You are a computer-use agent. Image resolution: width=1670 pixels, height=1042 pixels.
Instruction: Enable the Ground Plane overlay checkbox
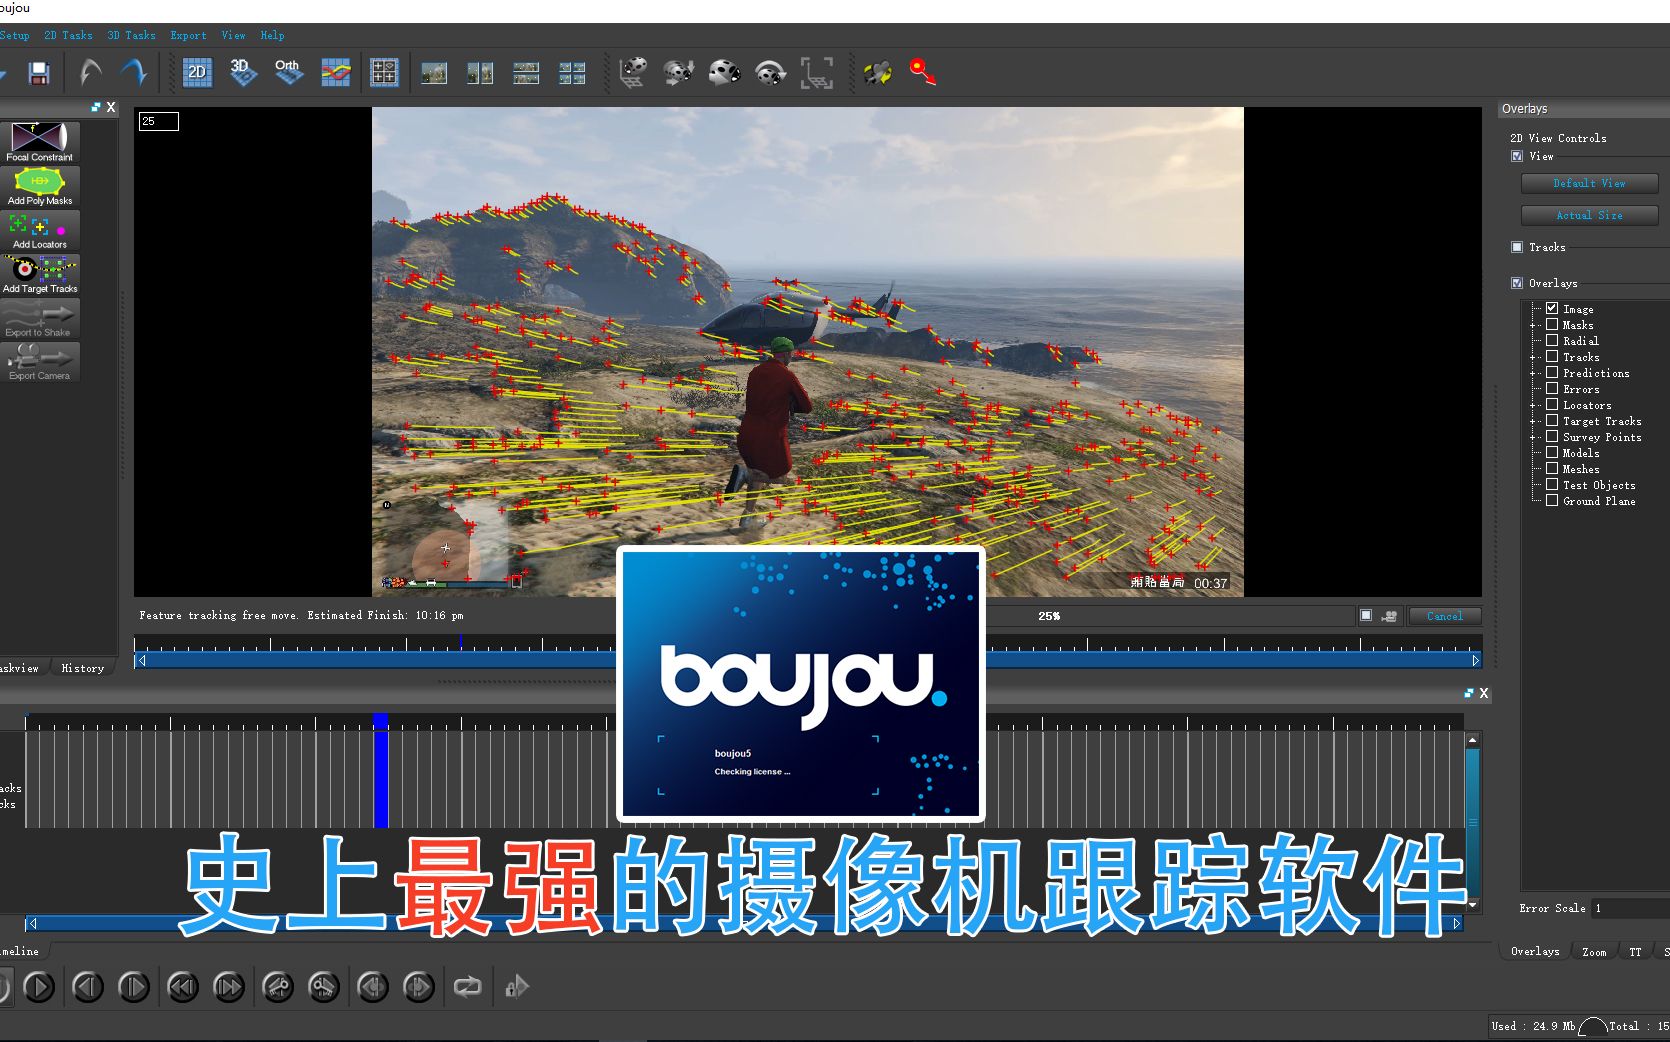(1552, 500)
